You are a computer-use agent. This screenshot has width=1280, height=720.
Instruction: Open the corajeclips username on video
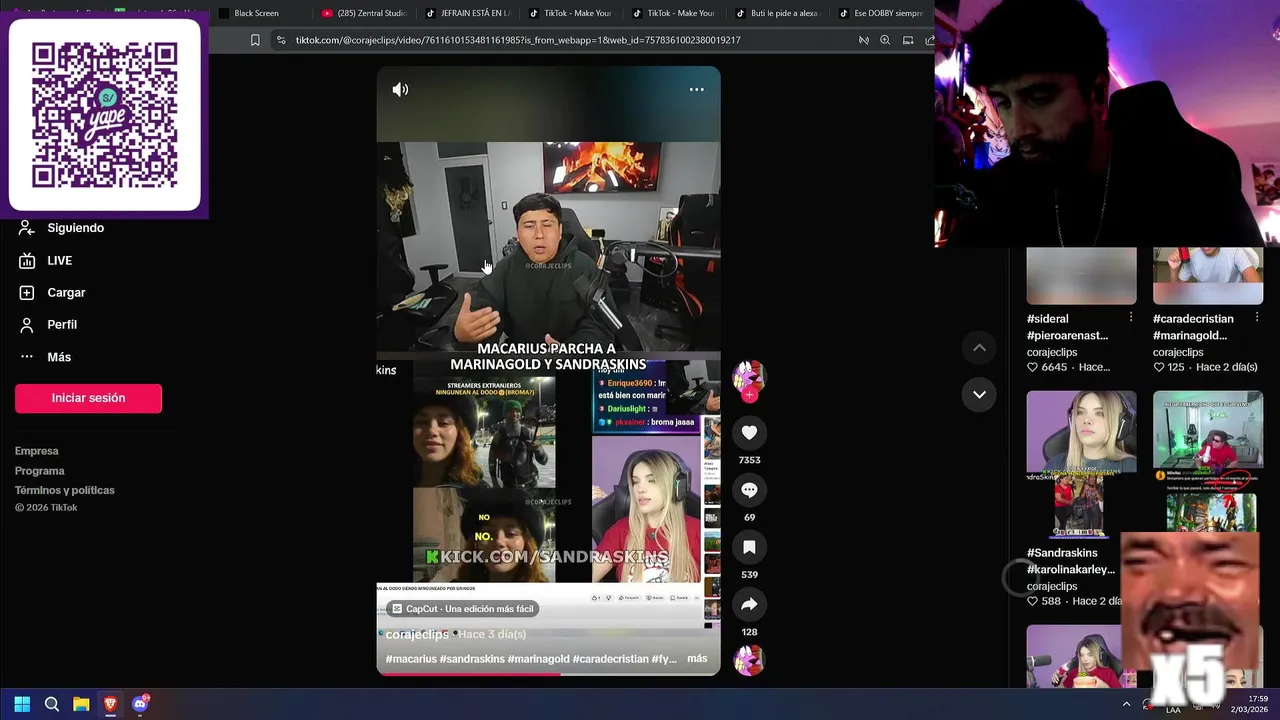pos(417,634)
